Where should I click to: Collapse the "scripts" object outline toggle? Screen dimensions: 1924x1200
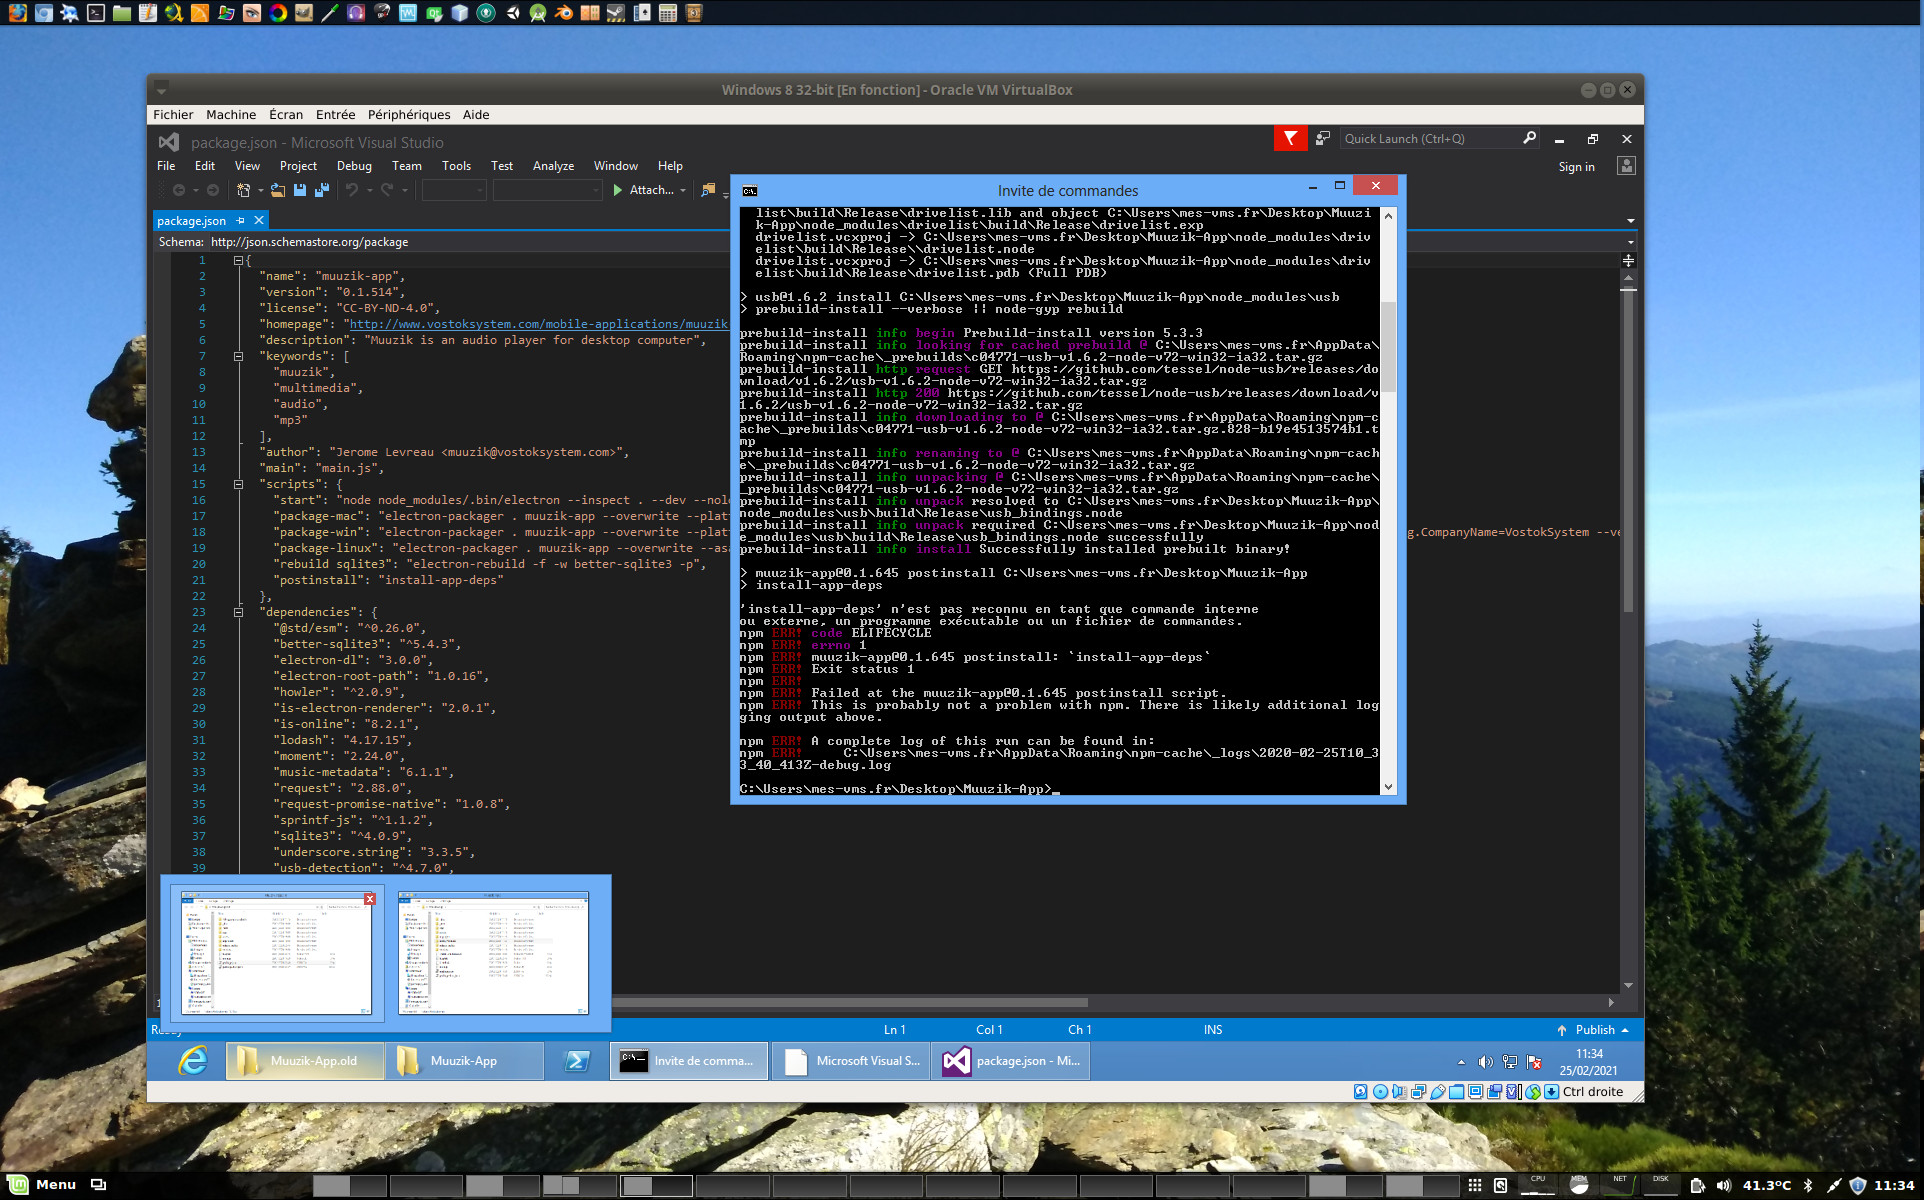click(x=239, y=484)
